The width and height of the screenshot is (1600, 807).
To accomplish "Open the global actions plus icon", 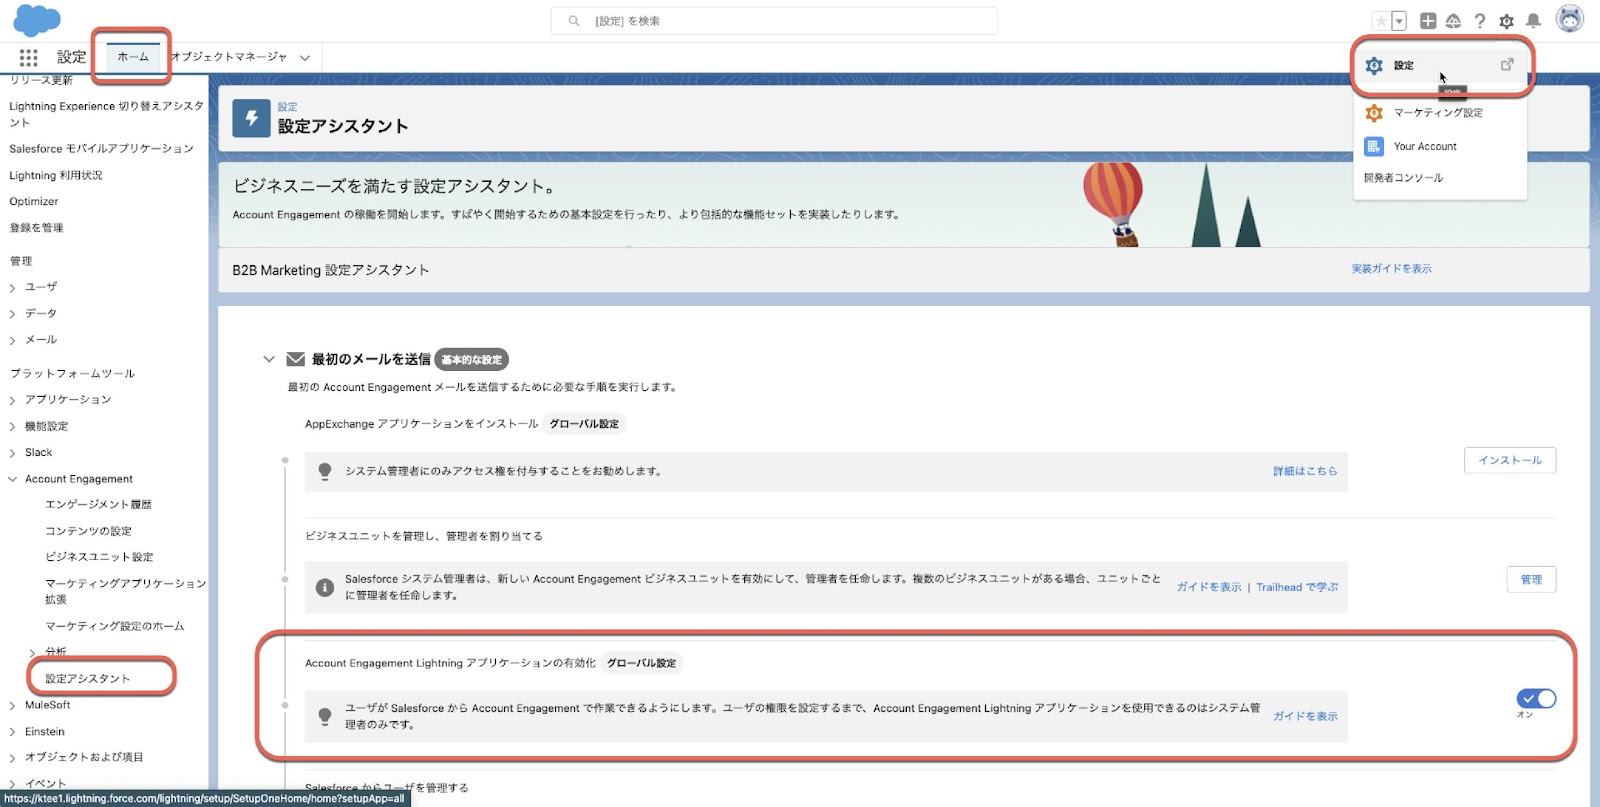I will coord(1428,21).
